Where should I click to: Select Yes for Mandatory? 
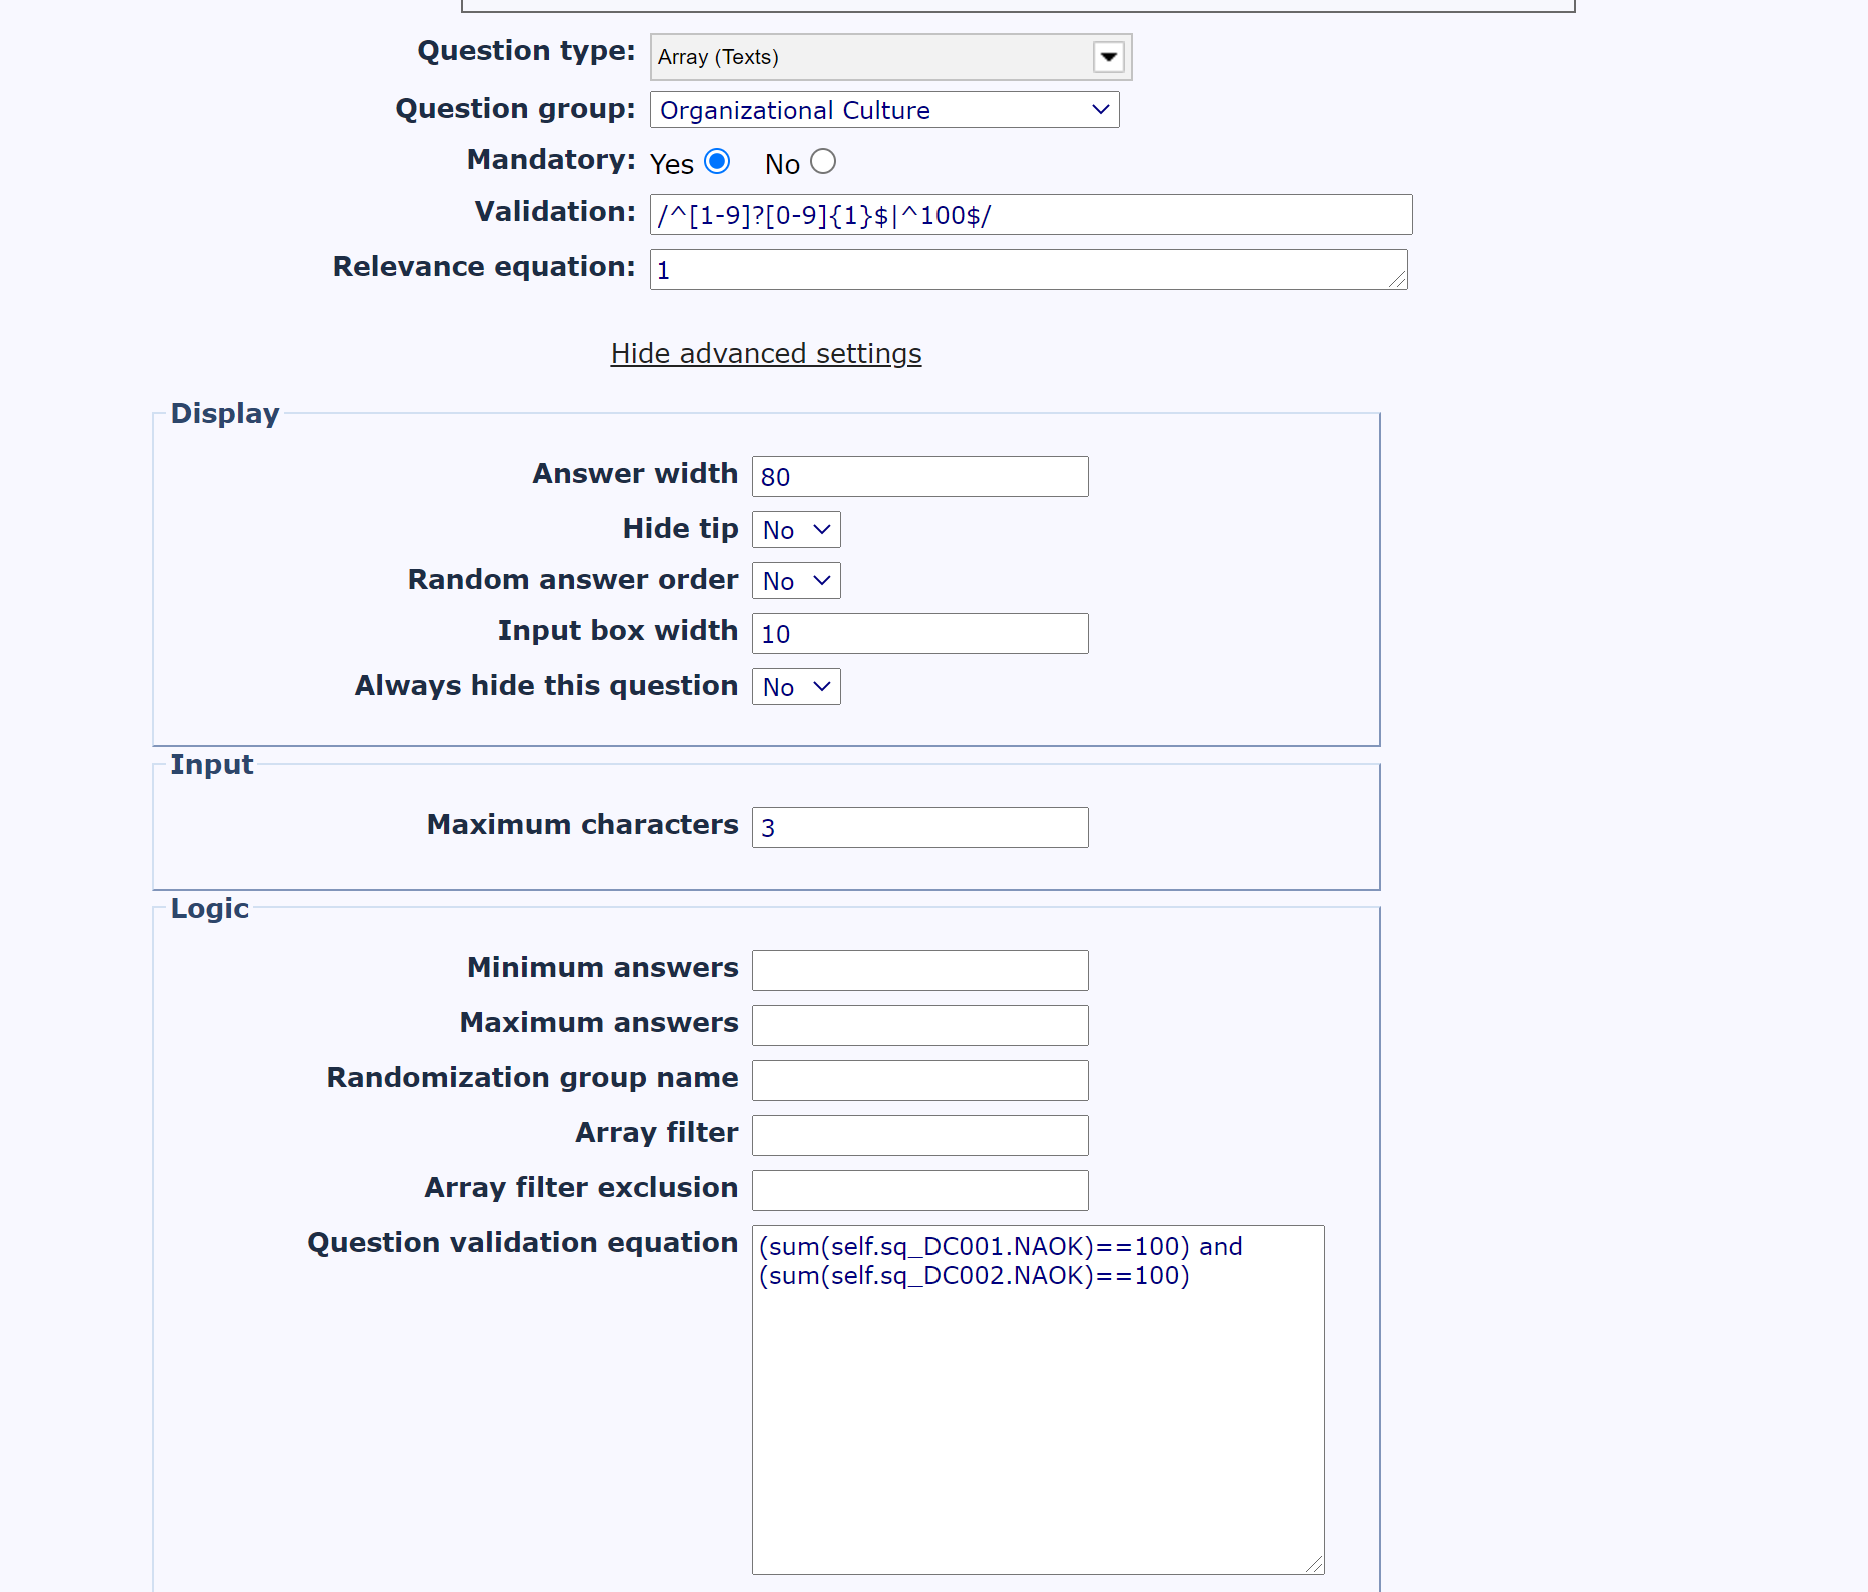[717, 161]
